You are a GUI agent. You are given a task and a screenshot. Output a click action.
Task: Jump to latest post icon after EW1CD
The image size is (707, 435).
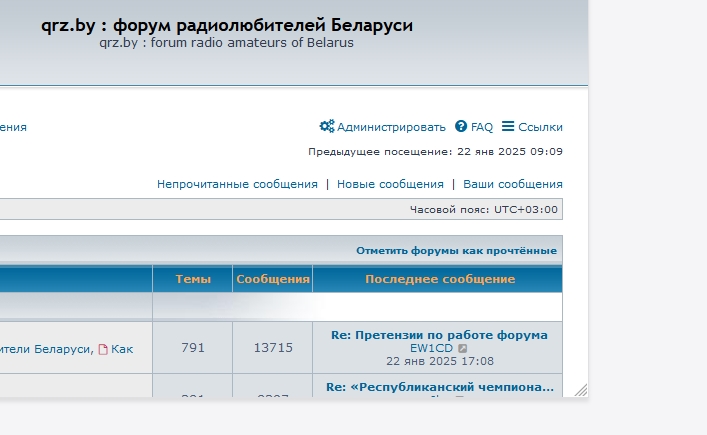(463, 348)
